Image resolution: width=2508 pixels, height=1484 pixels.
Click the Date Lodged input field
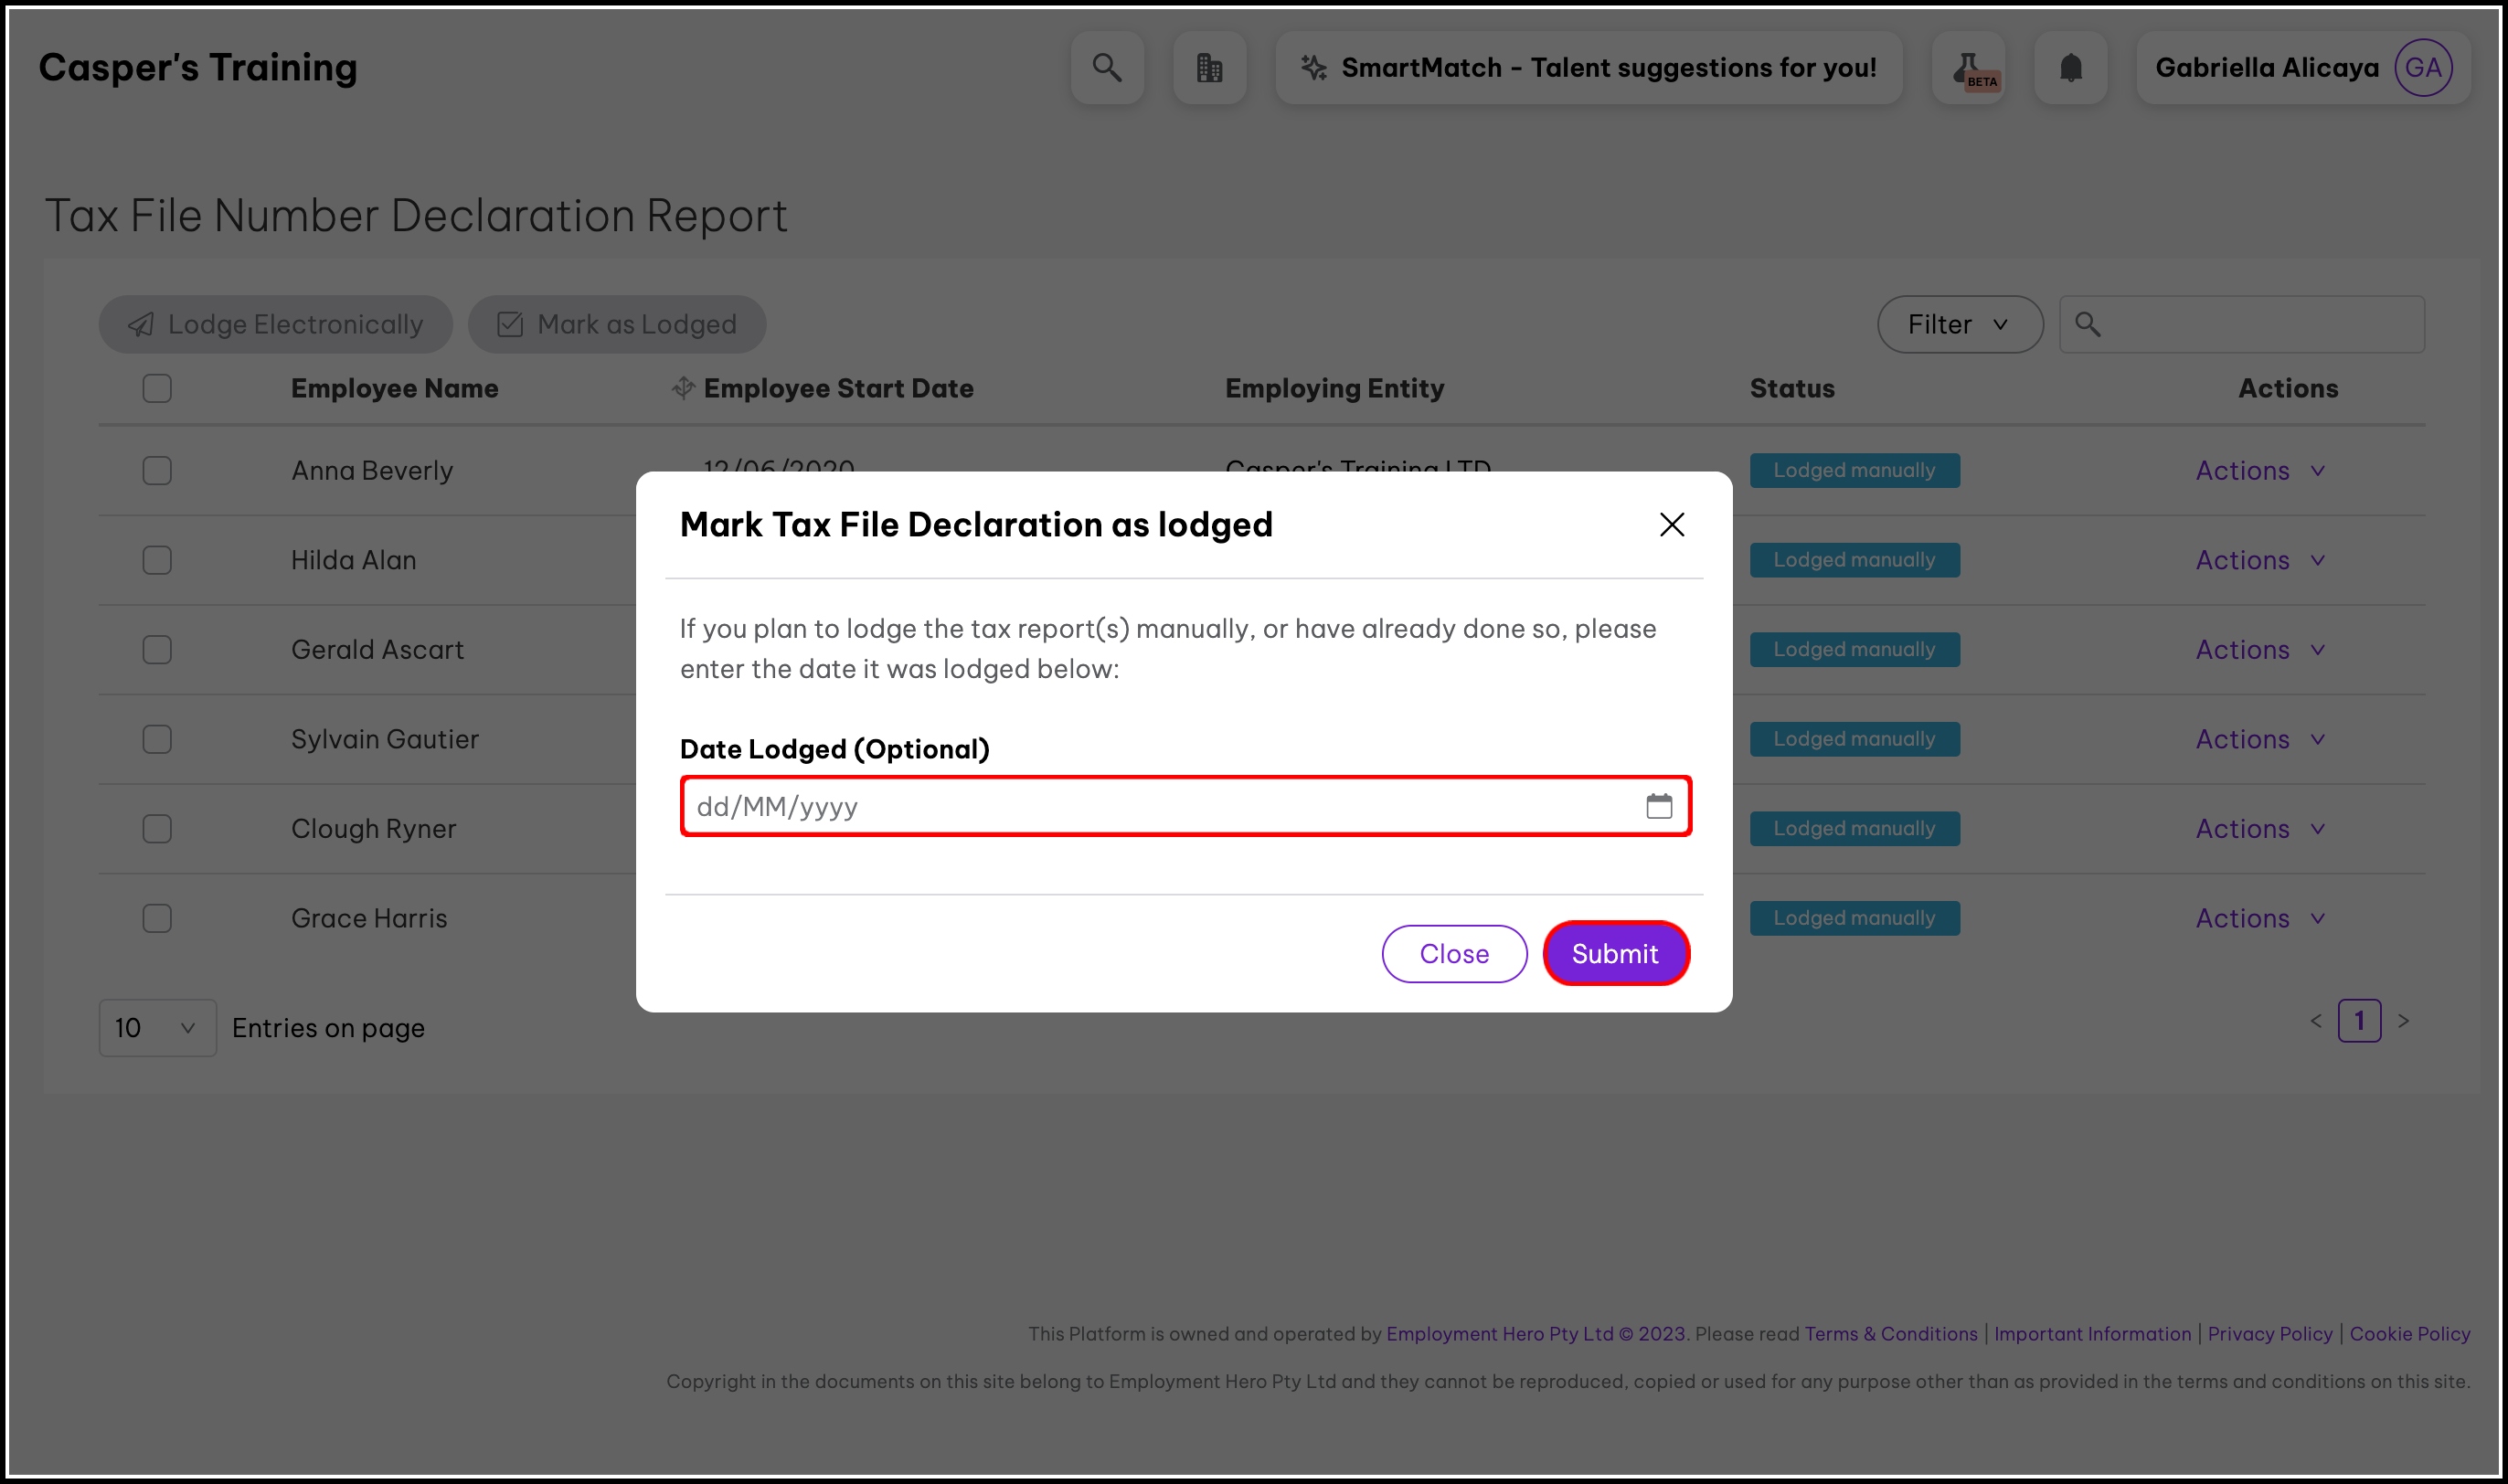pyautogui.click(x=1185, y=806)
